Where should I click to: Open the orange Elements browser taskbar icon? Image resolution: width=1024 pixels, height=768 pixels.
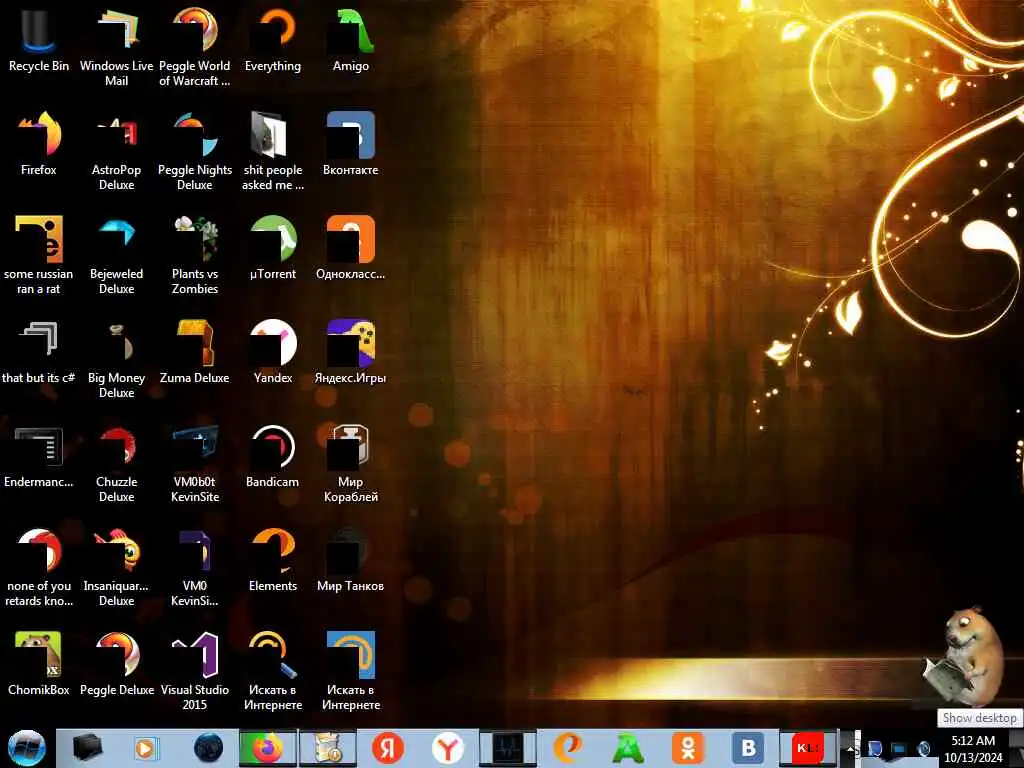tap(568, 748)
